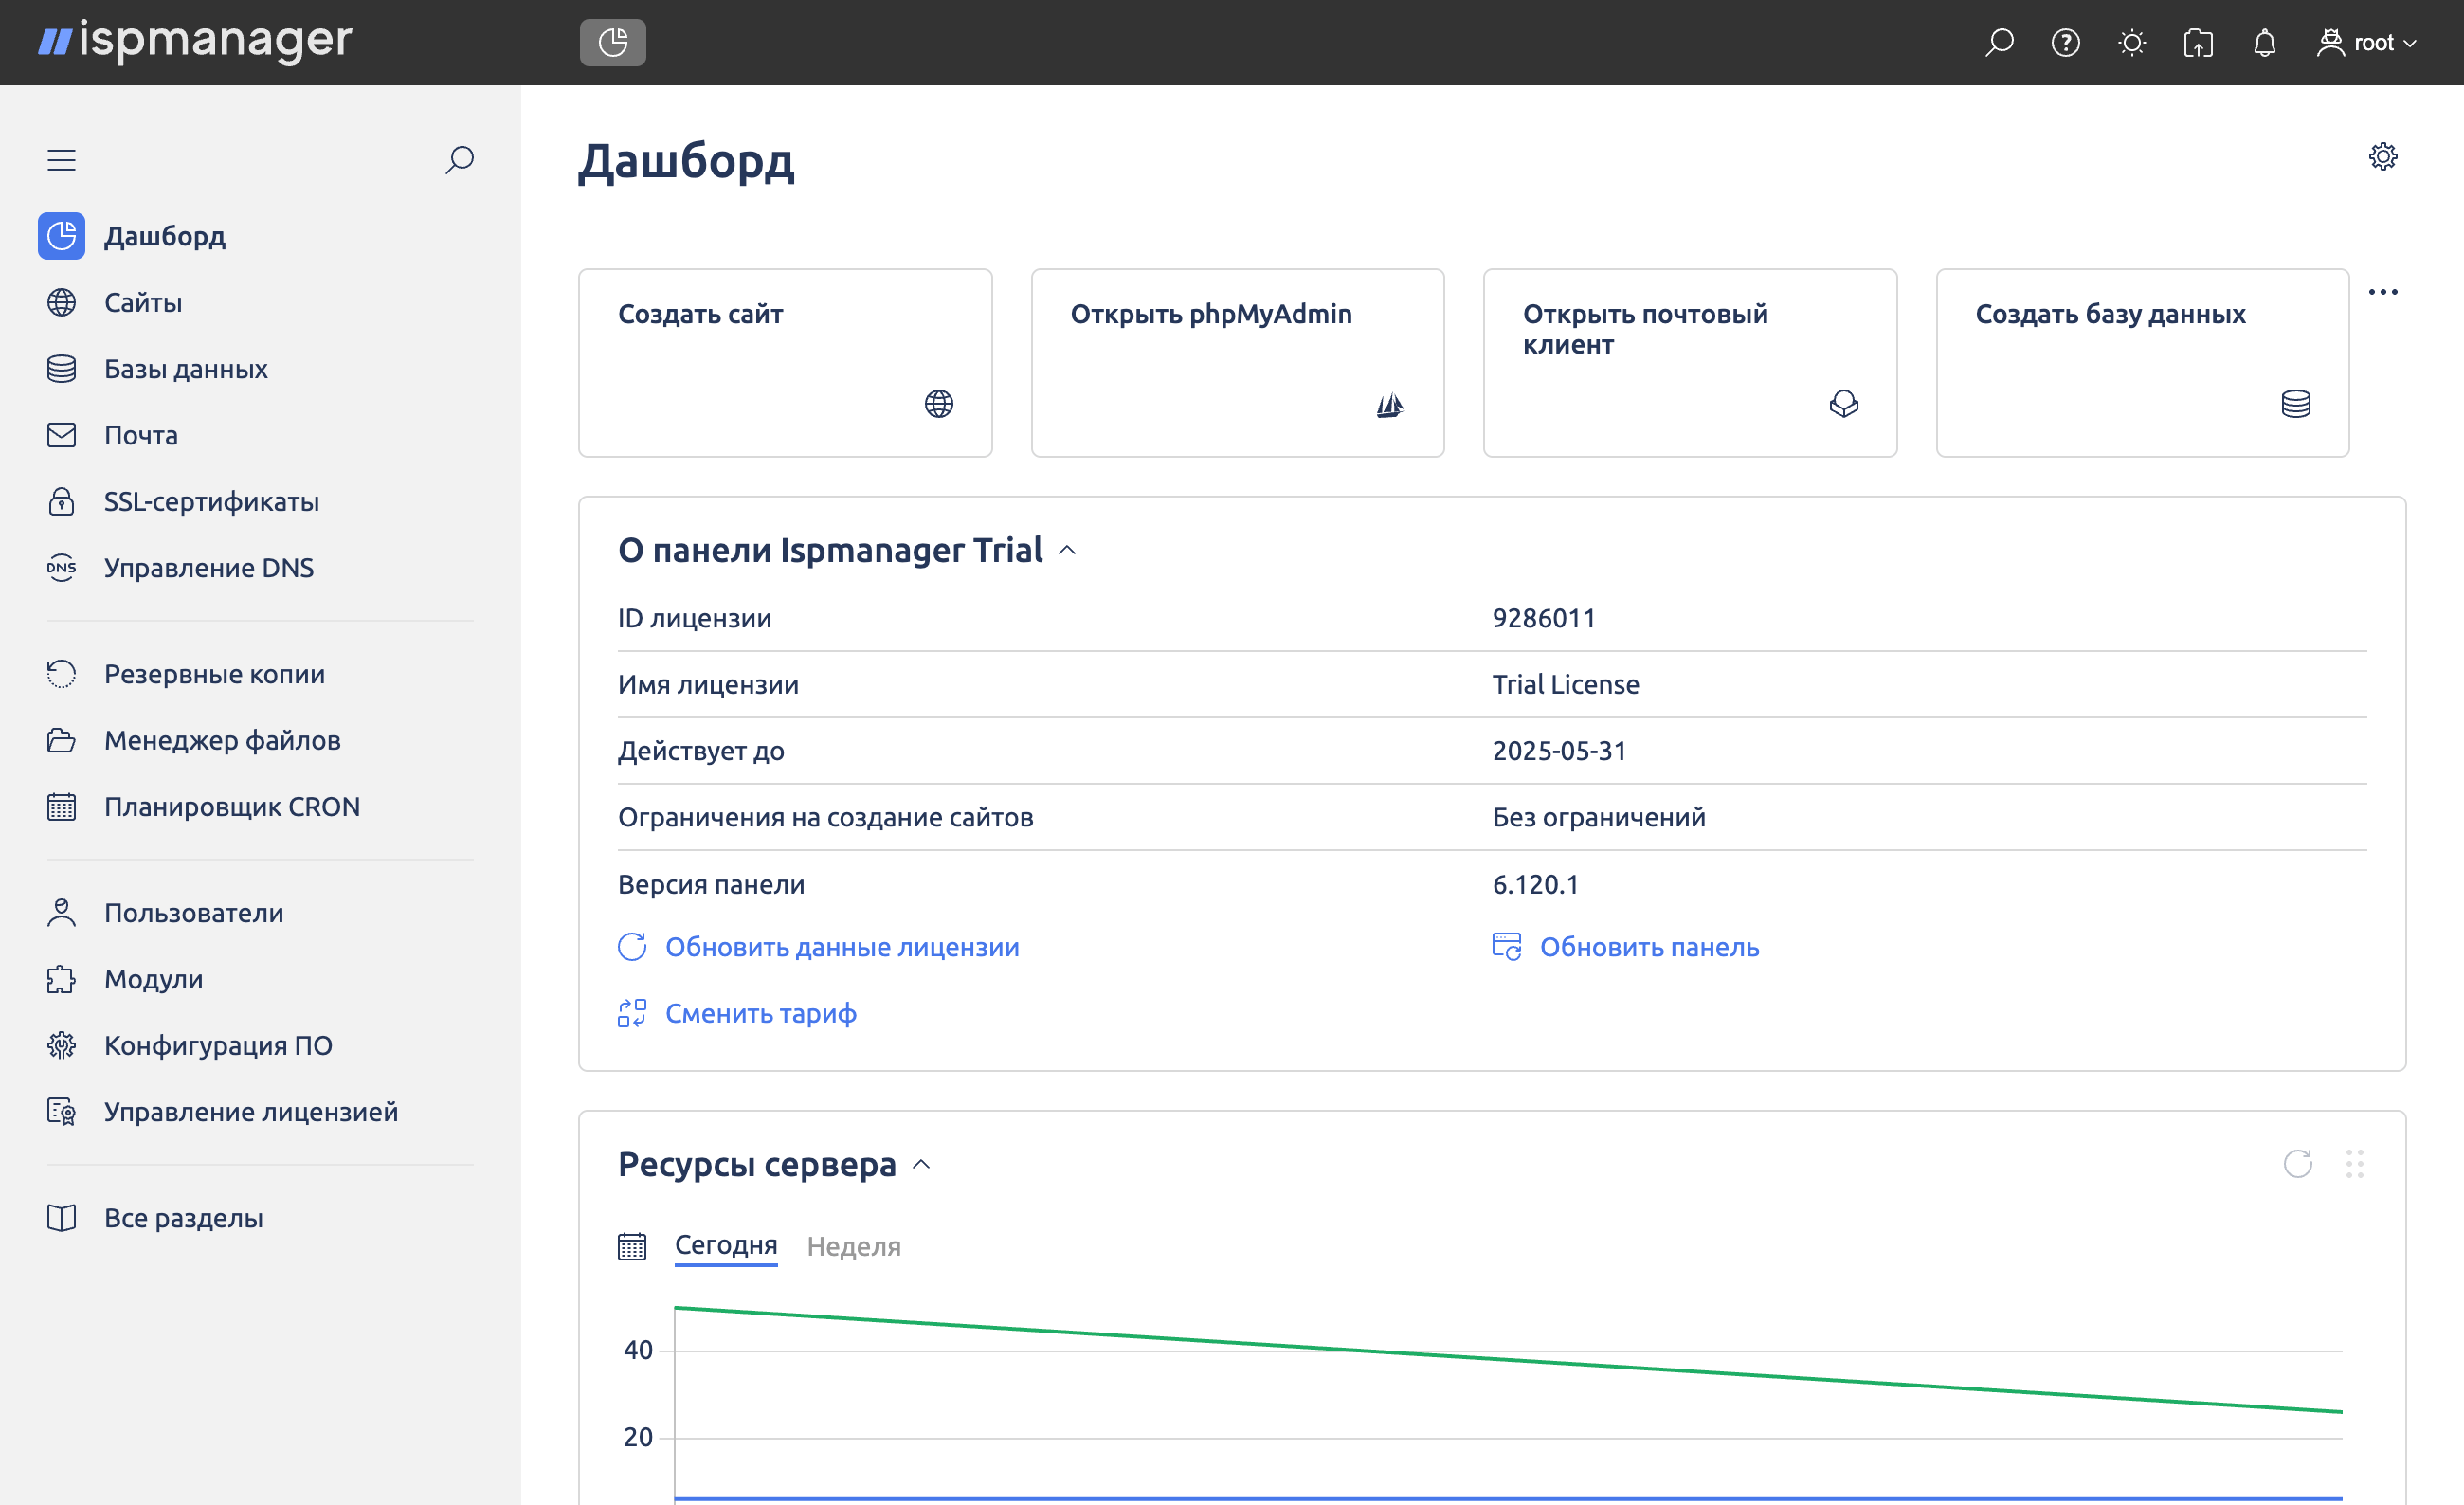
Task: Click the license certificate icon in sidebar
Action: 61,1112
